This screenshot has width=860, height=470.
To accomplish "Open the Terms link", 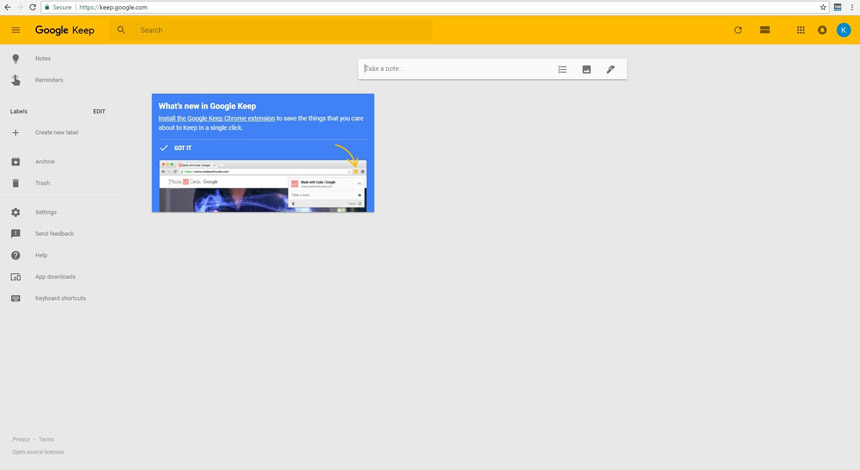I will pyautogui.click(x=46, y=439).
